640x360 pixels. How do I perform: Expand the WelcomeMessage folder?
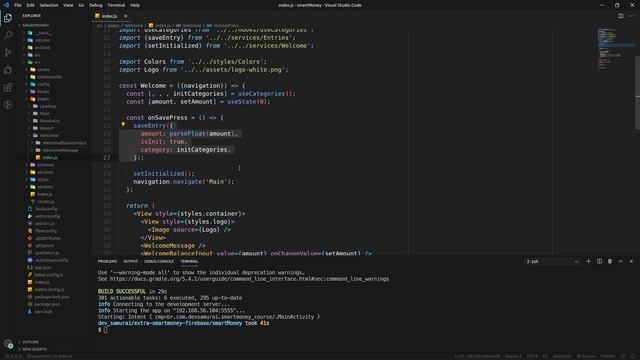click(60, 150)
